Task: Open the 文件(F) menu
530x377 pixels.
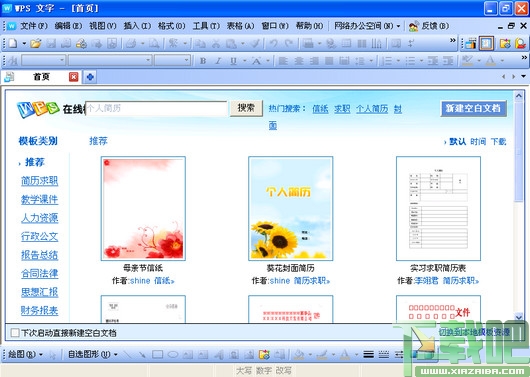Action: click(x=34, y=26)
